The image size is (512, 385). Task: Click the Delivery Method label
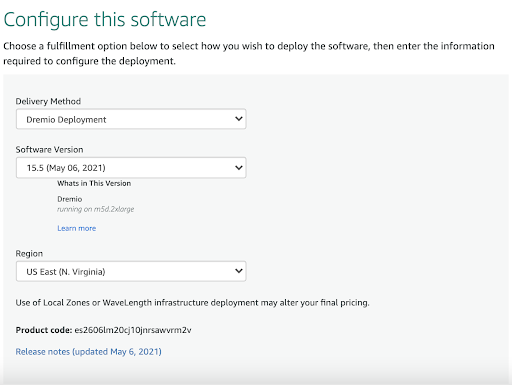[48, 101]
